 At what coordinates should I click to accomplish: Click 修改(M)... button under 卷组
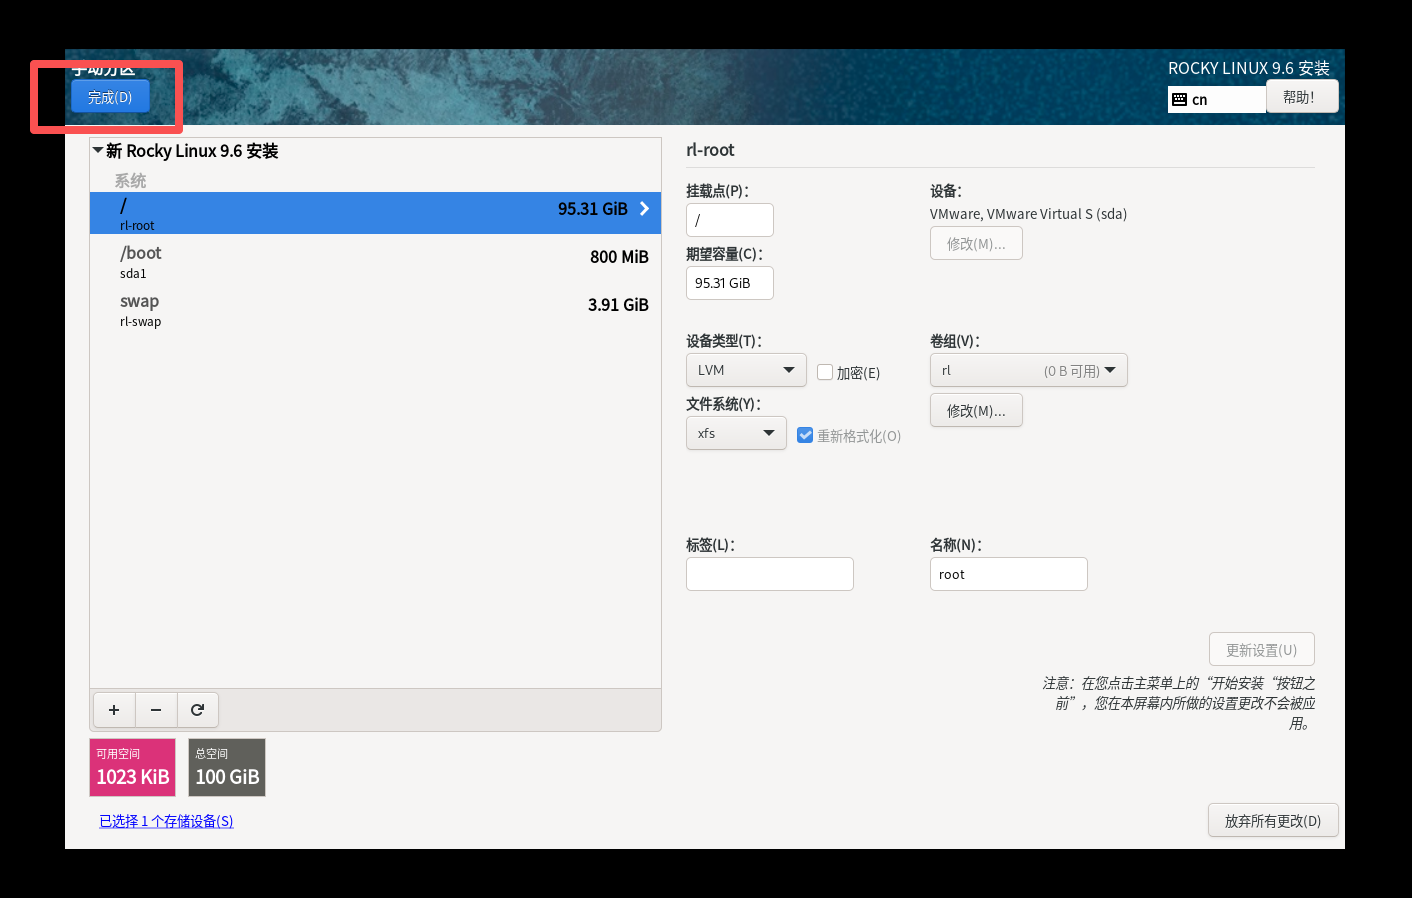pyautogui.click(x=976, y=410)
